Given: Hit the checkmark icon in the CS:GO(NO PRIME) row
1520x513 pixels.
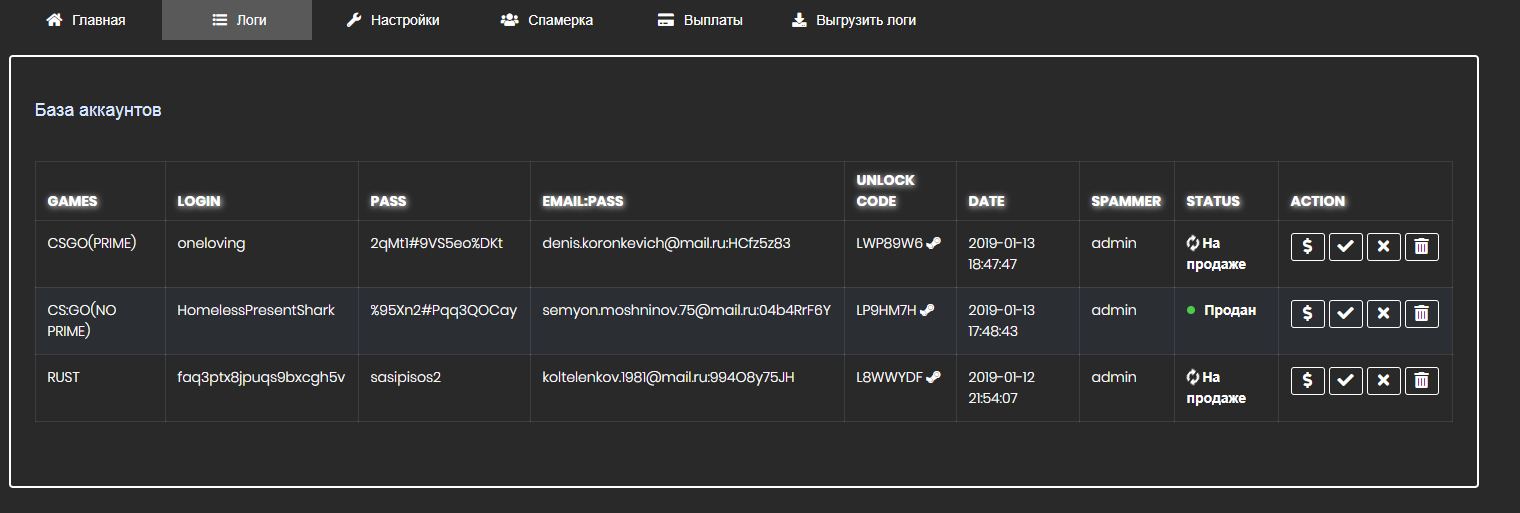Looking at the screenshot, I should (1345, 314).
